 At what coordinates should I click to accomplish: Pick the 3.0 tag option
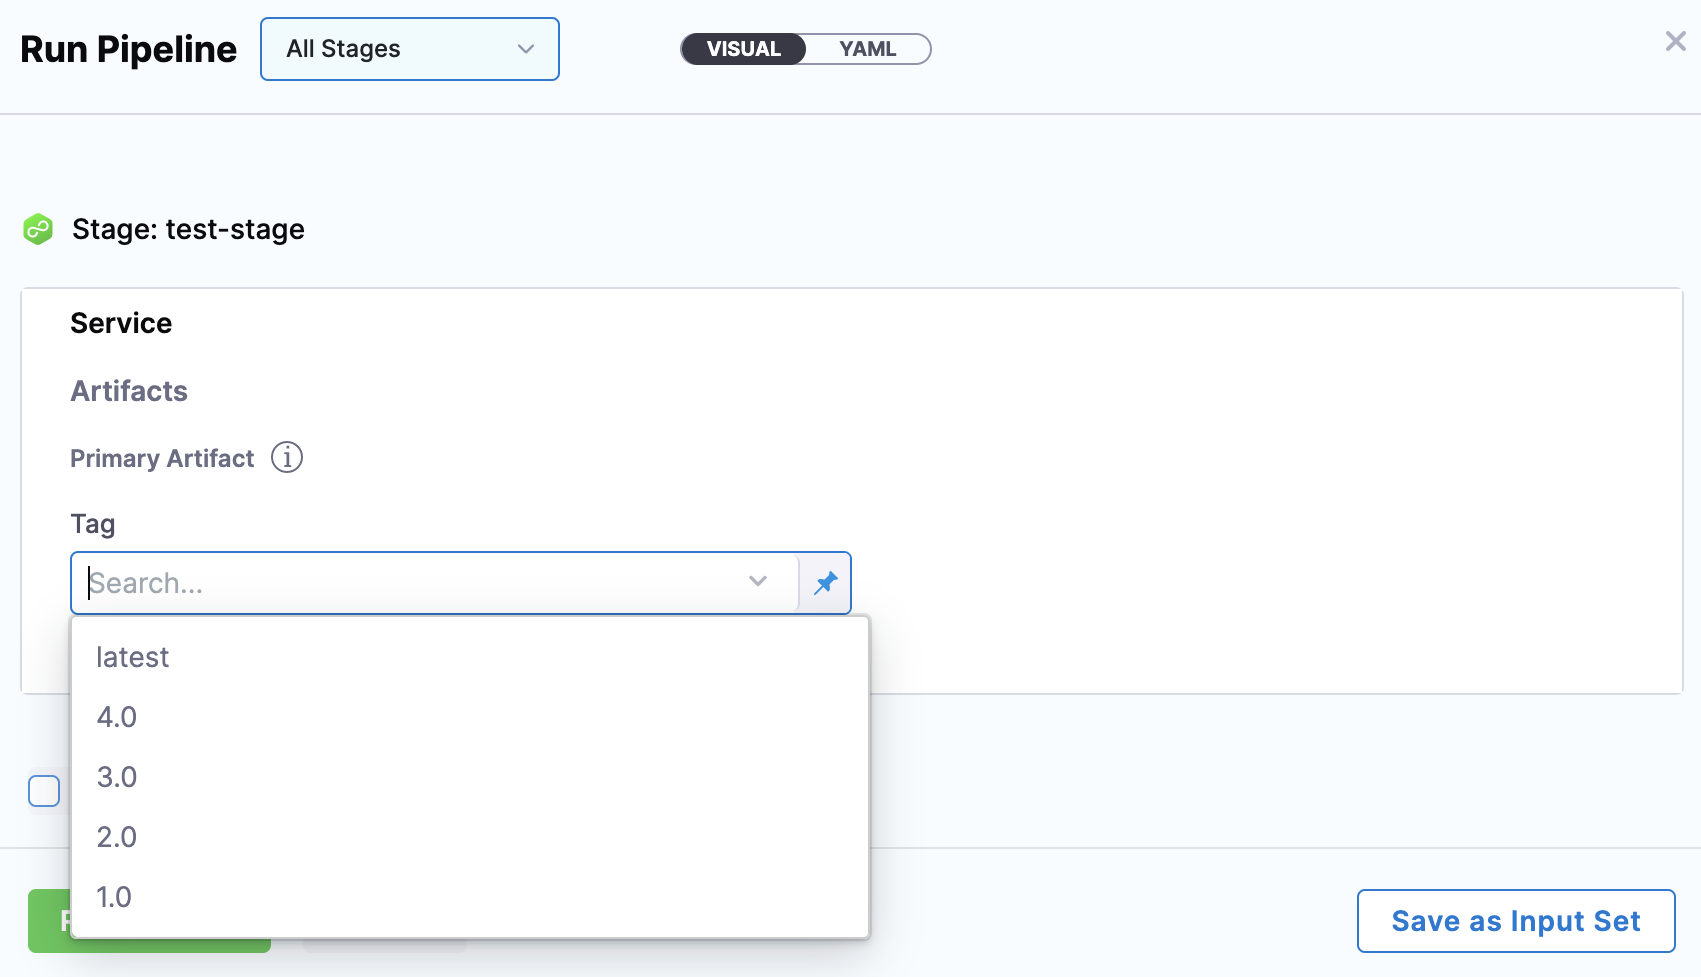click(117, 777)
